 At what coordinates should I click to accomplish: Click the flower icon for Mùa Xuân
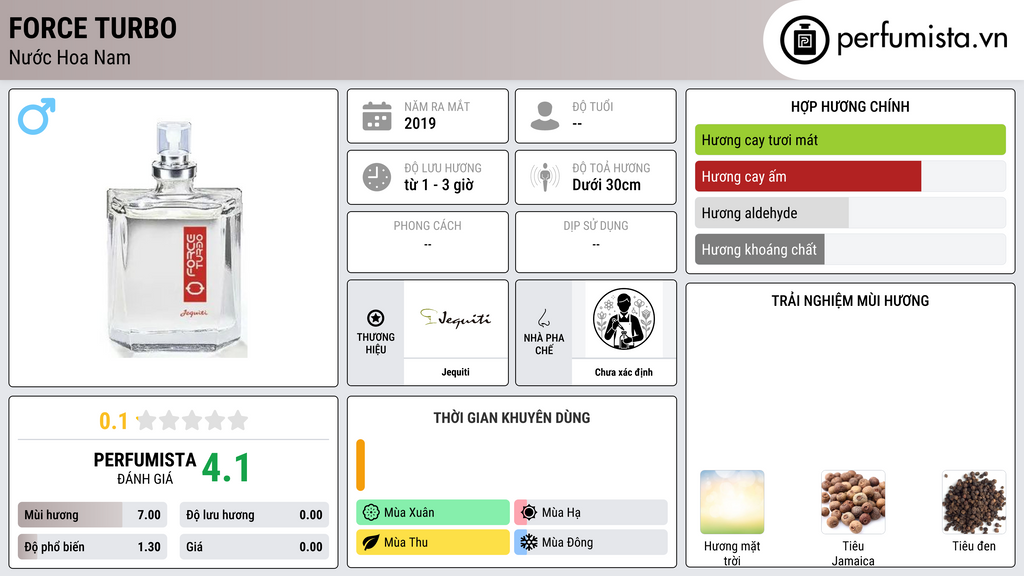371,513
